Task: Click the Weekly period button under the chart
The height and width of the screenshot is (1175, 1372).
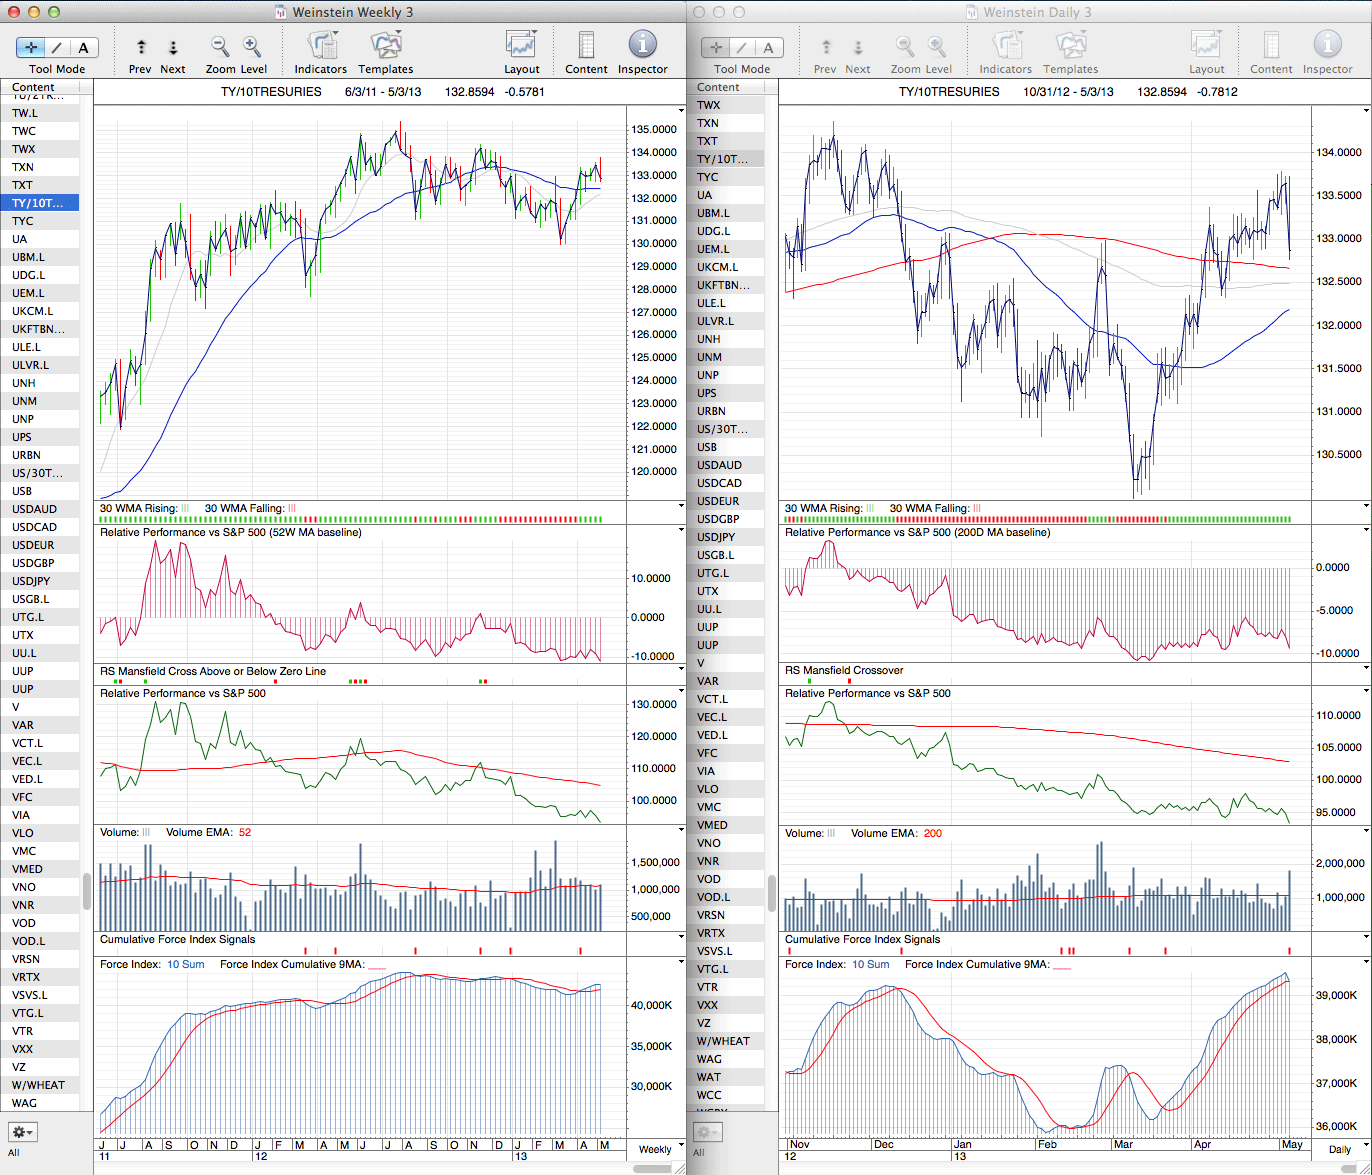Action: pyautogui.click(x=655, y=1149)
